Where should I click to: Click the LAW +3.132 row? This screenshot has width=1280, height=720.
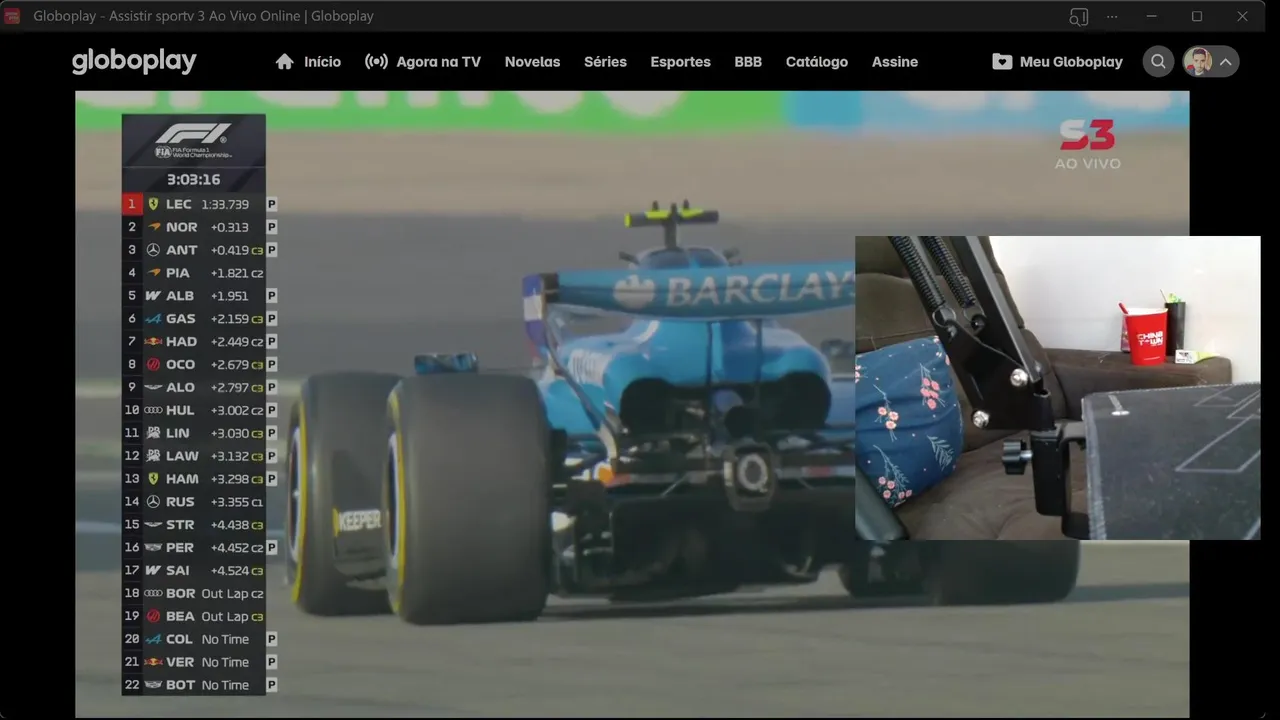[x=199, y=456]
